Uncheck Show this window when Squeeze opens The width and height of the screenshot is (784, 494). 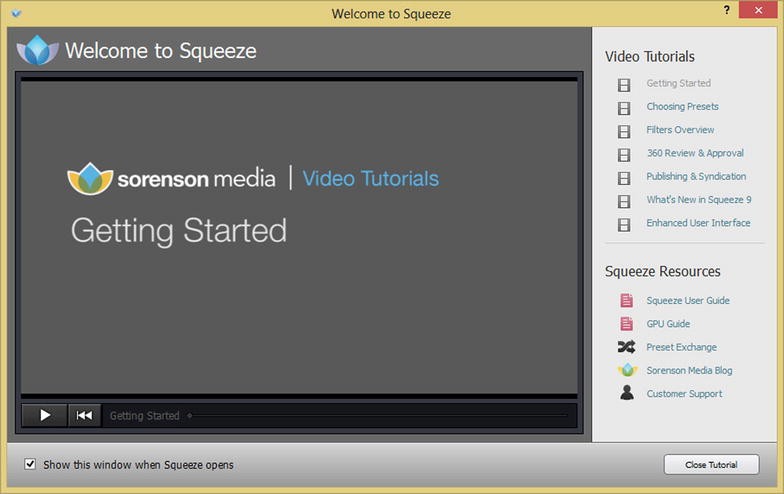[30, 464]
